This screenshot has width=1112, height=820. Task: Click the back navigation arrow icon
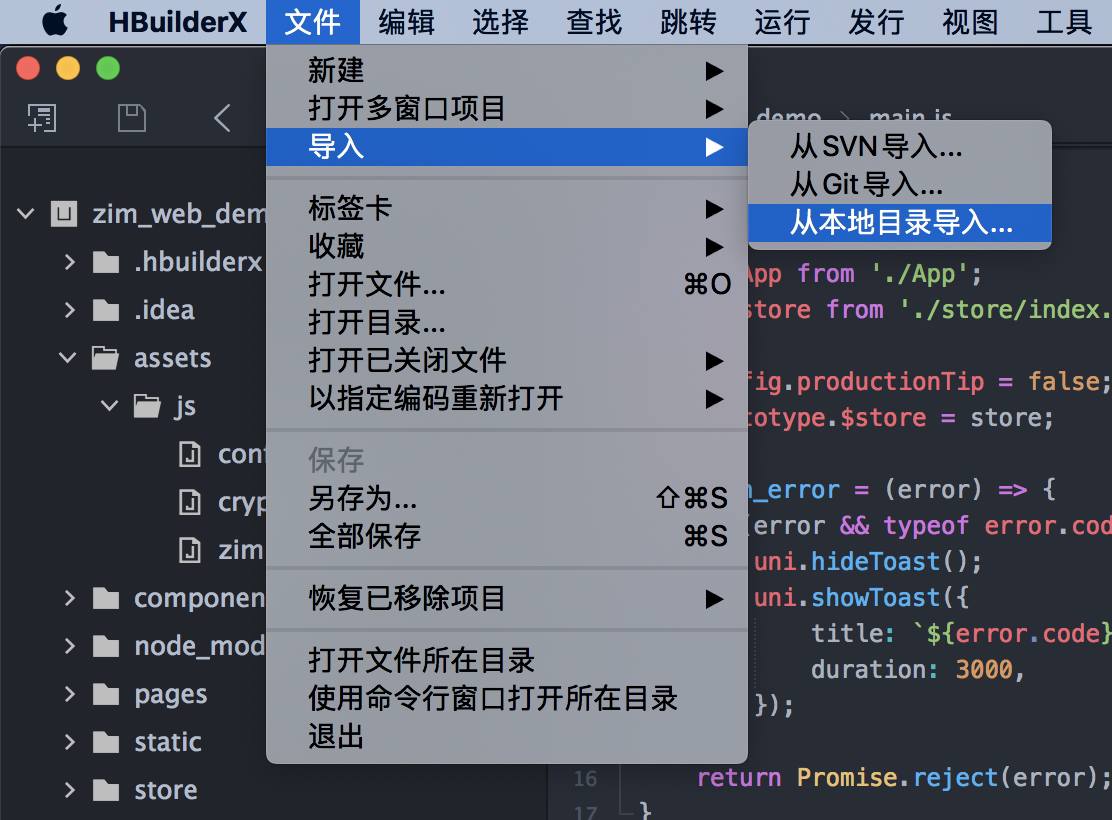click(222, 118)
